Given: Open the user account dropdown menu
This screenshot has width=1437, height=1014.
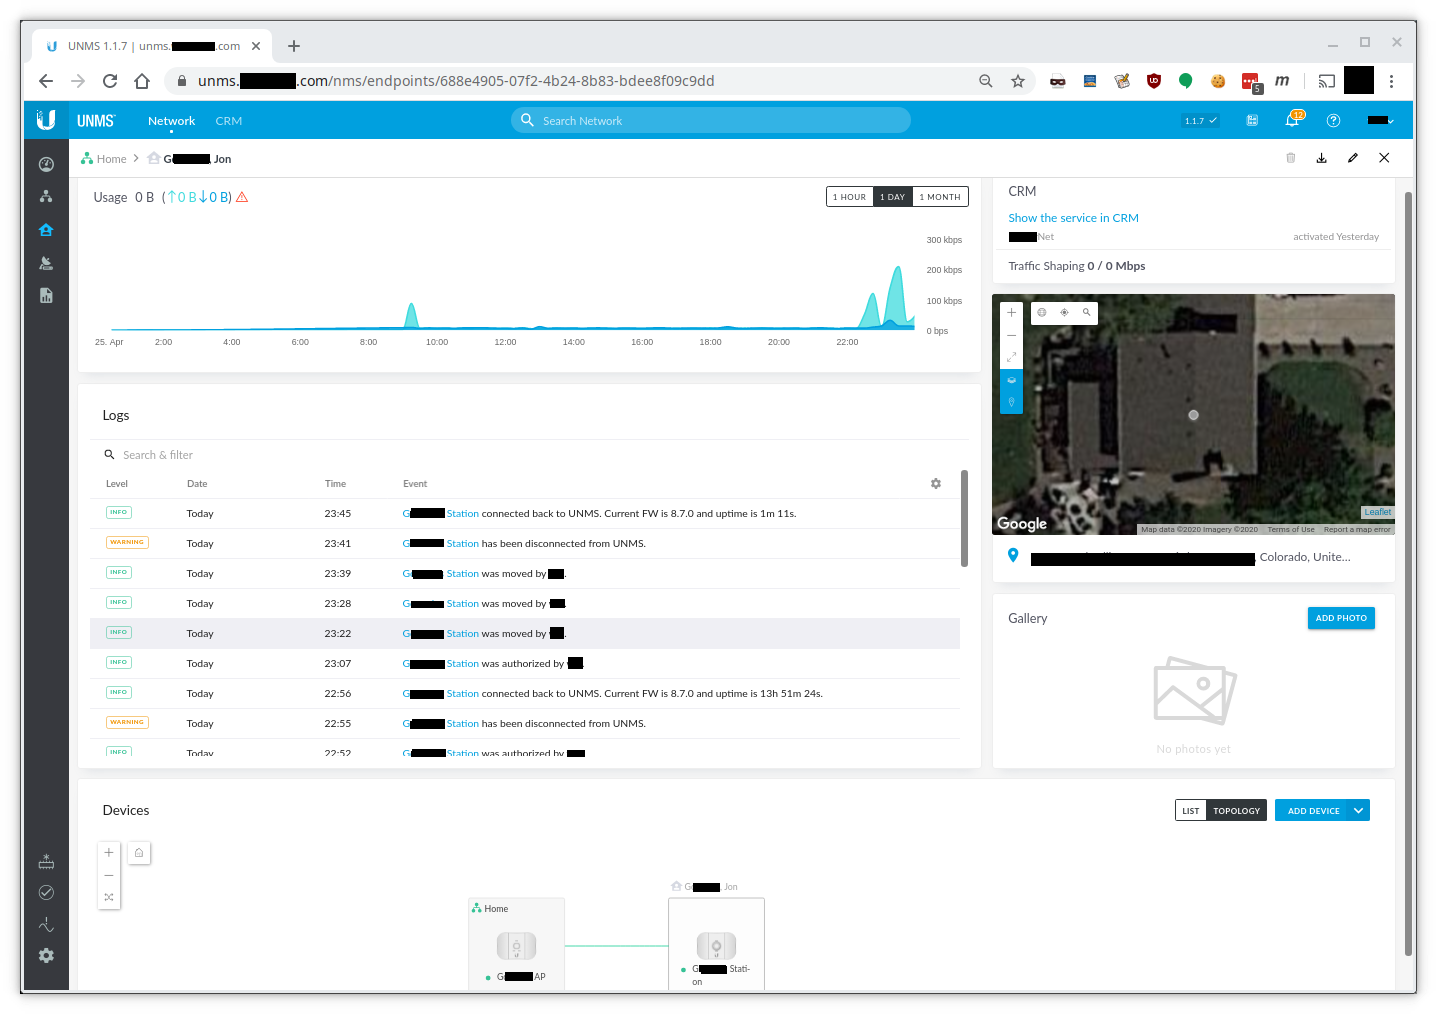Looking at the screenshot, I should point(1381,121).
